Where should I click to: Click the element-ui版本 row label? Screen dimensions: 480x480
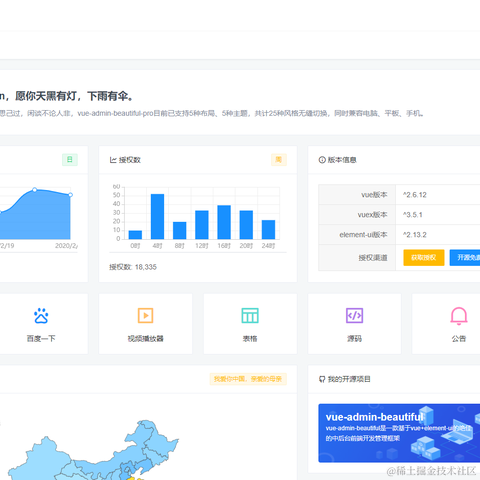click(363, 235)
